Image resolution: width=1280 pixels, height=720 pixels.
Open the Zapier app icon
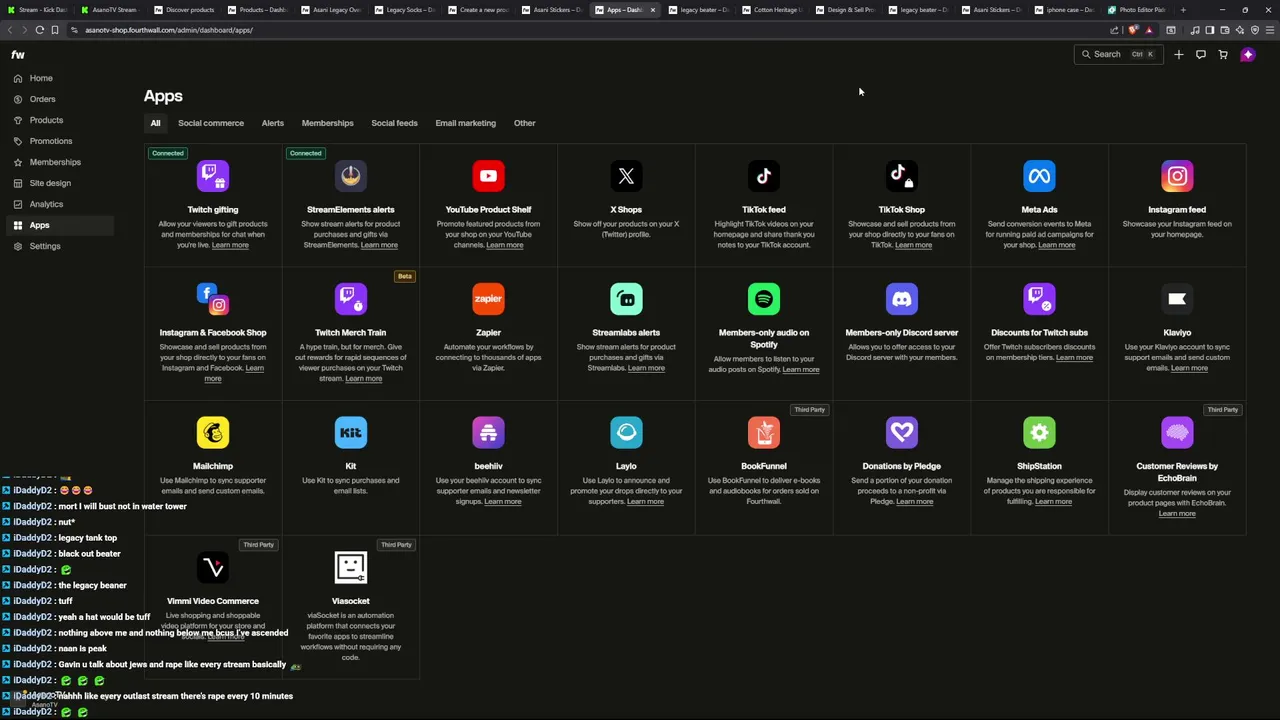(x=488, y=299)
